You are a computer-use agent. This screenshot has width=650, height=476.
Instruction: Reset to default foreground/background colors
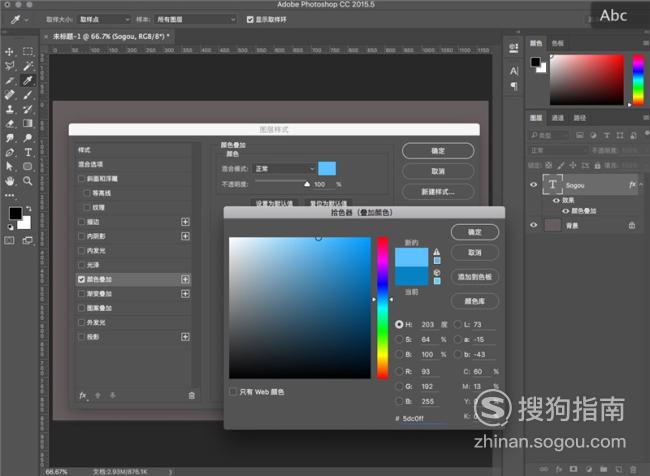(10, 227)
